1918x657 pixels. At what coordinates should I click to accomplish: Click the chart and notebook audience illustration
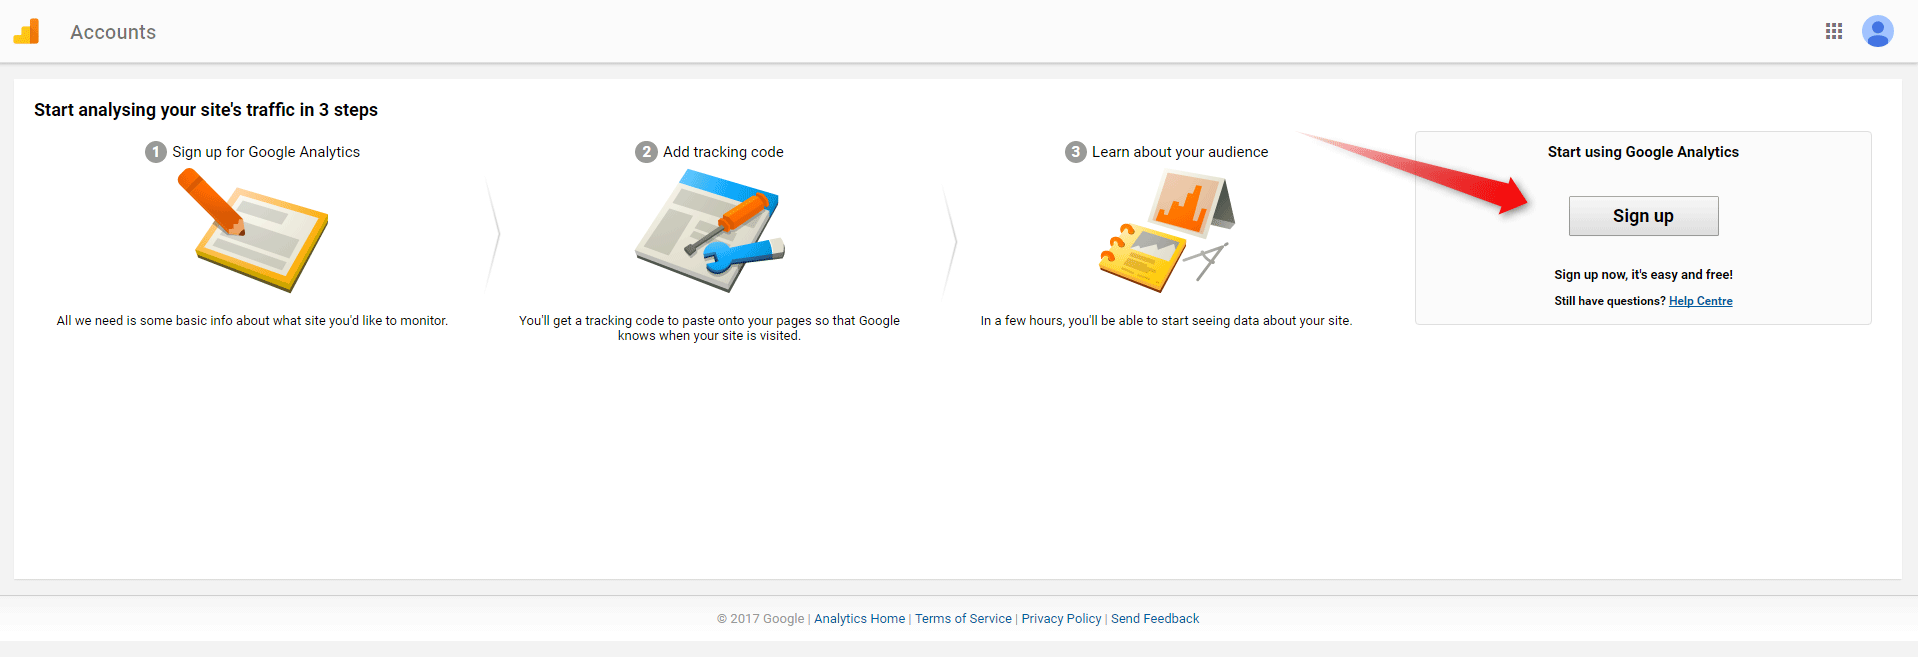[1166, 231]
